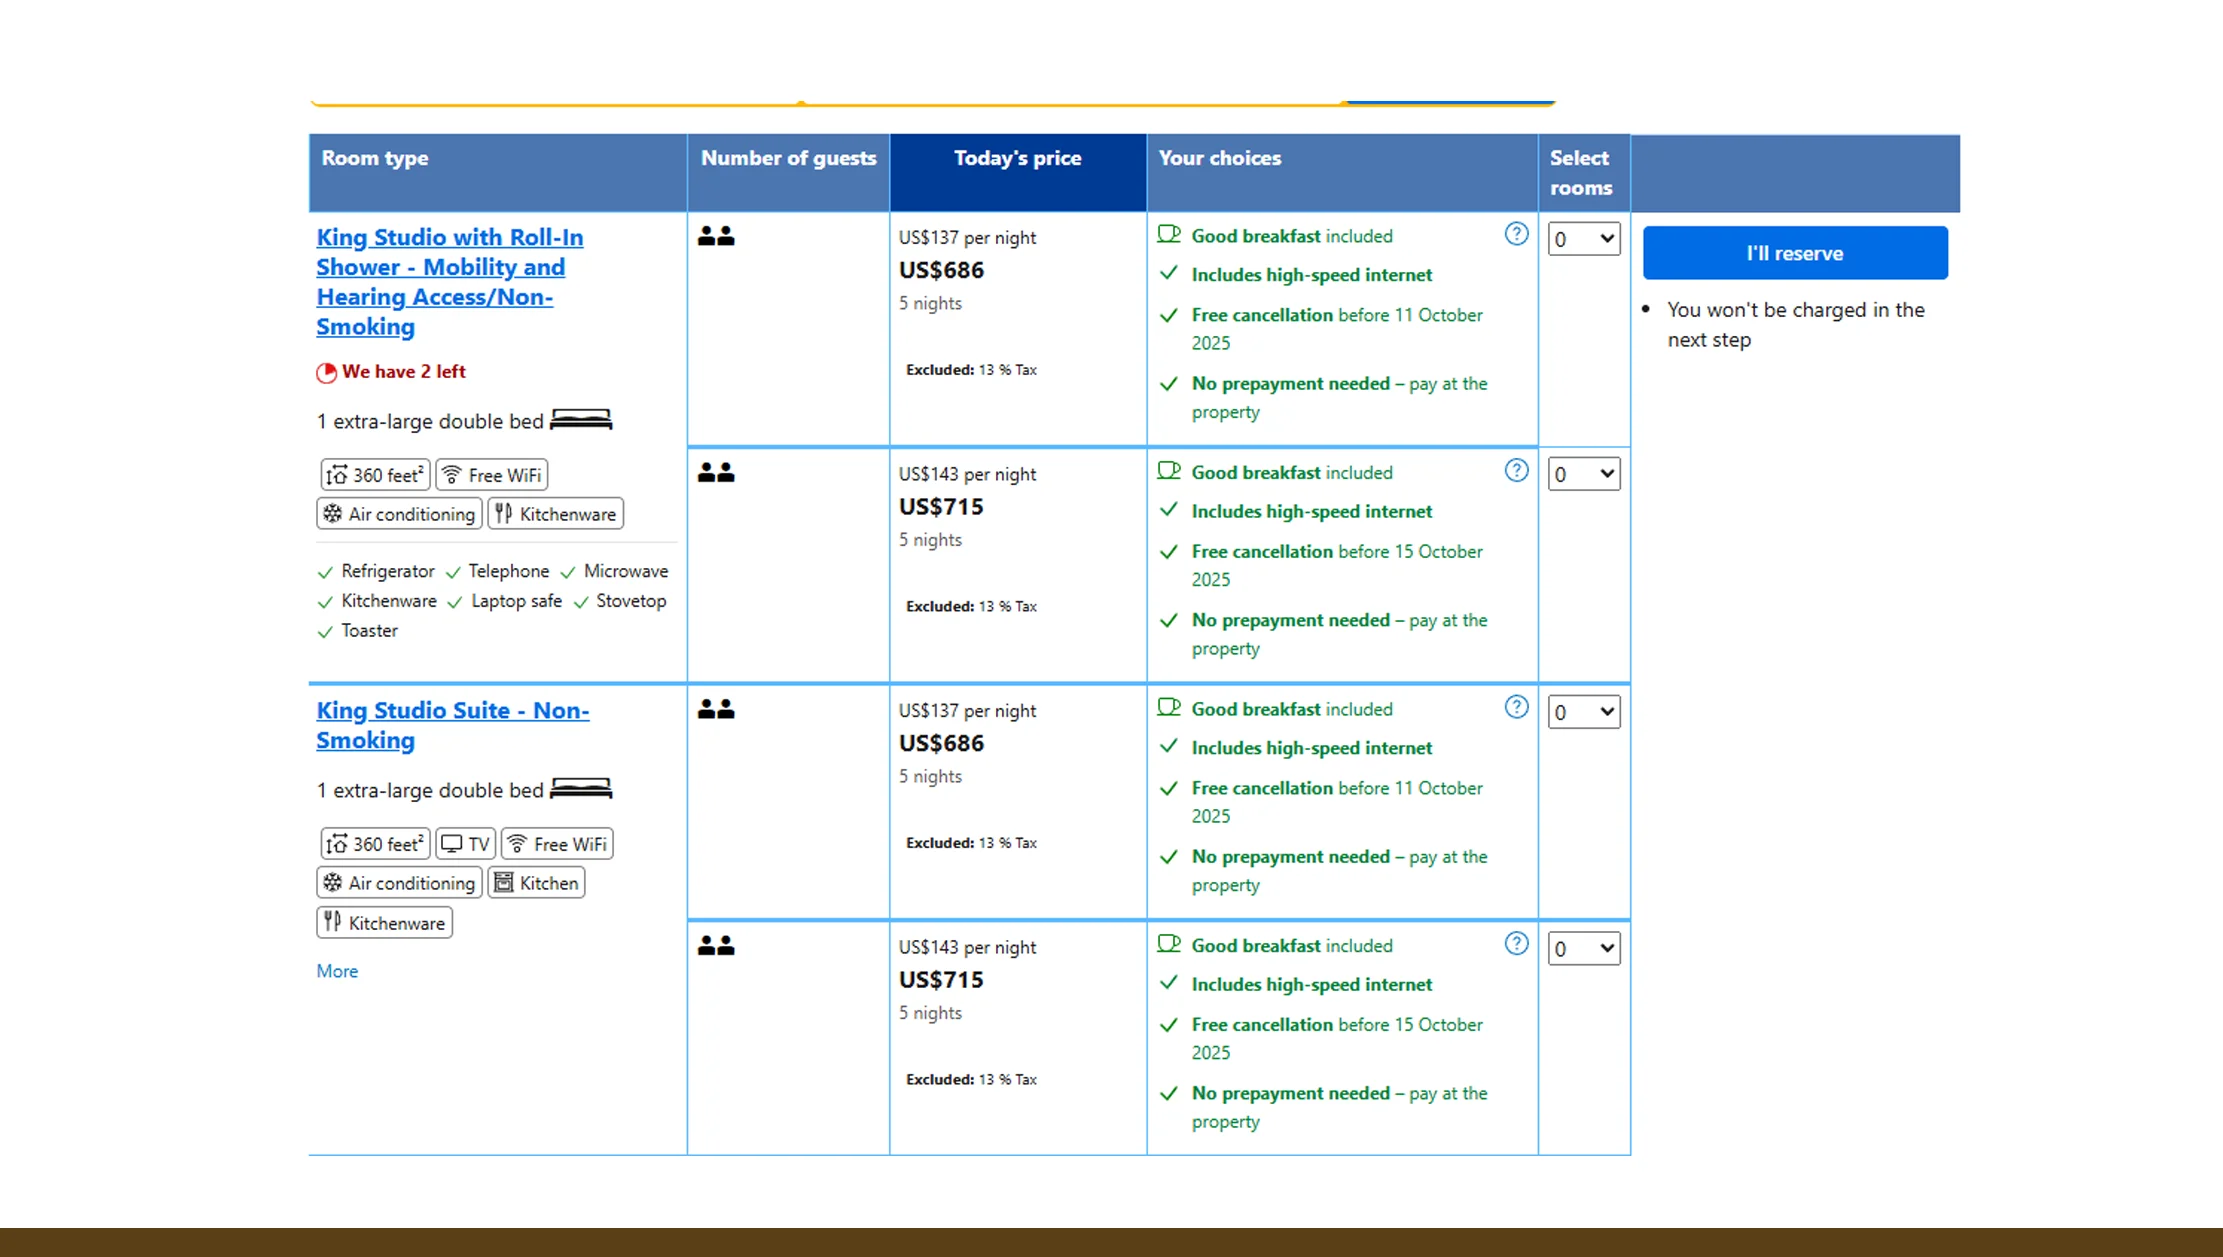The height and width of the screenshot is (1257, 2223).
Task: Open the room quantity dropdown for the US$686 Roll-In option
Action: tap(1583, 238)
